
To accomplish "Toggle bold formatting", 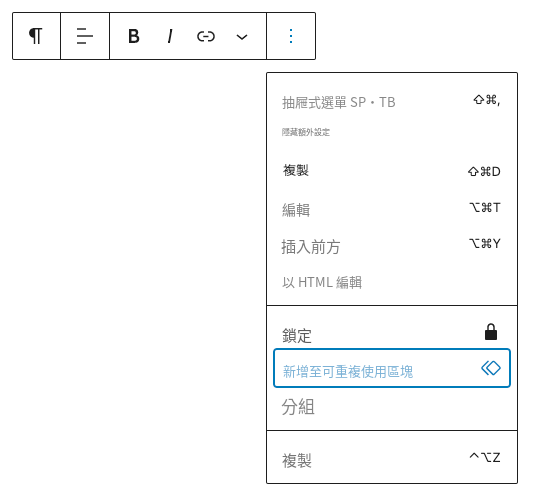I will pos(134,36).
